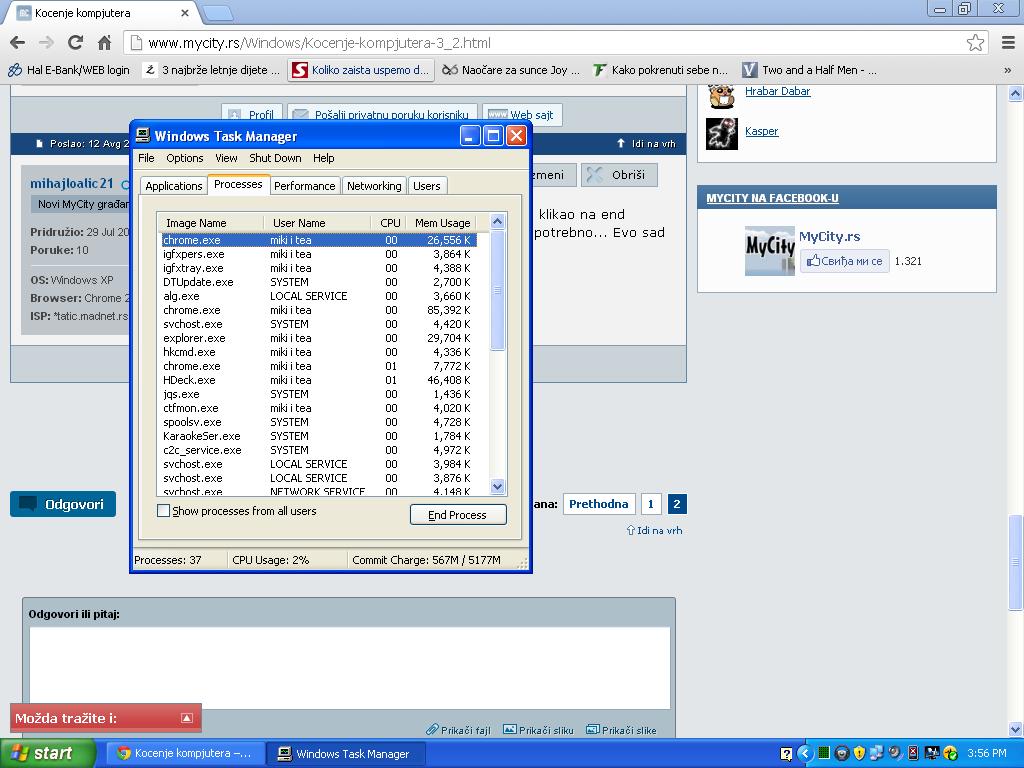
Task: Open the 'Two and a Half Men' bookmark
Action: pyautogui.click(x=810, y=70)
